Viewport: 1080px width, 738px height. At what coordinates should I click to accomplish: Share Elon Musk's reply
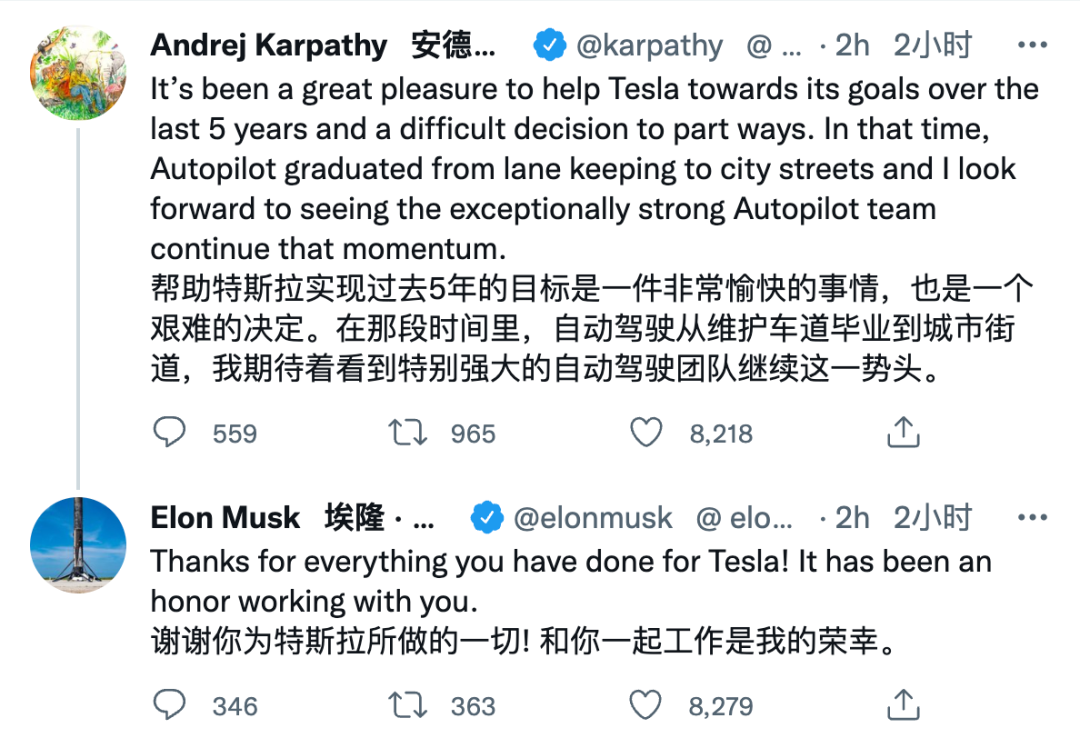(x=903, y=705)
